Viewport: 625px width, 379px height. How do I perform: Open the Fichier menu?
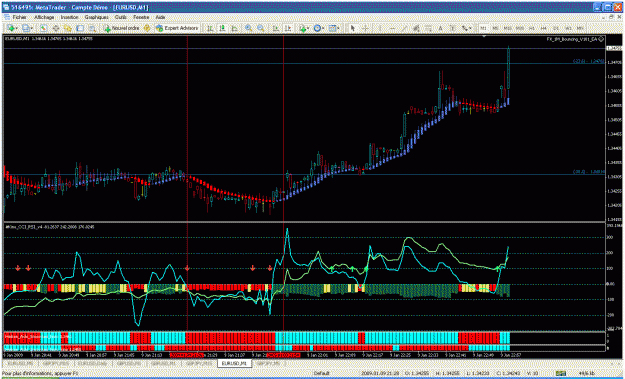click(20, 18)
